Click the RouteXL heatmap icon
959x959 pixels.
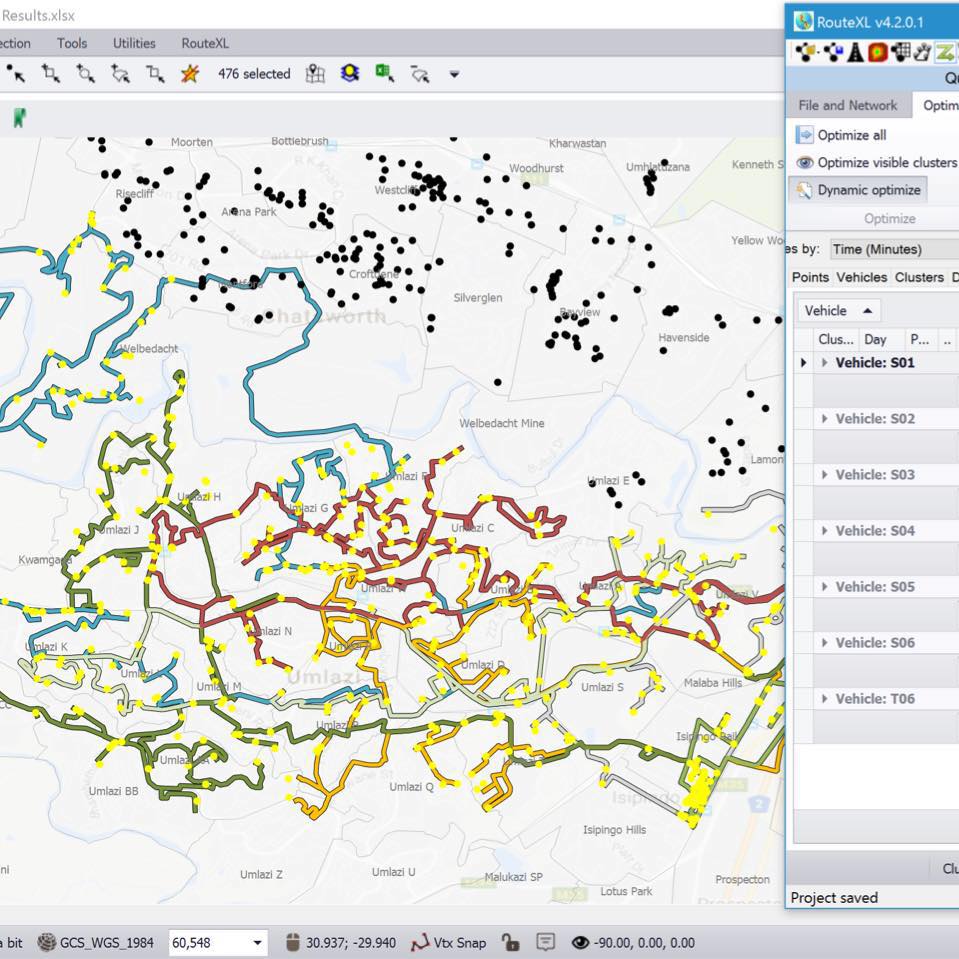pyautogui.click(x=878, y=53)
